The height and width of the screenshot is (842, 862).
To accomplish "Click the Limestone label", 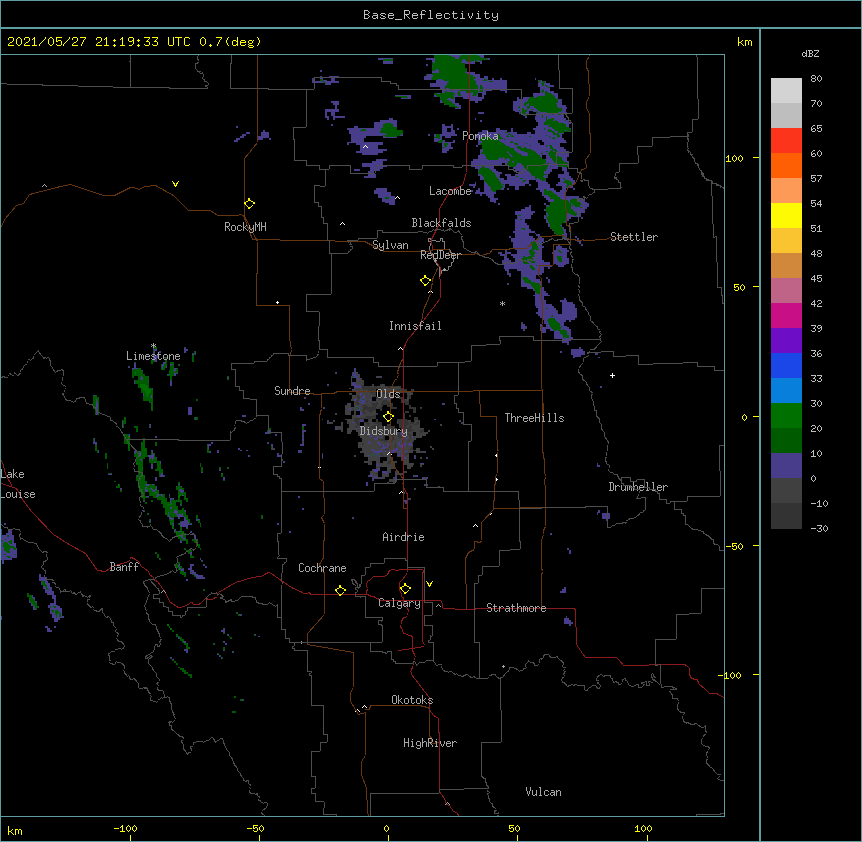I will pos(153,356).
